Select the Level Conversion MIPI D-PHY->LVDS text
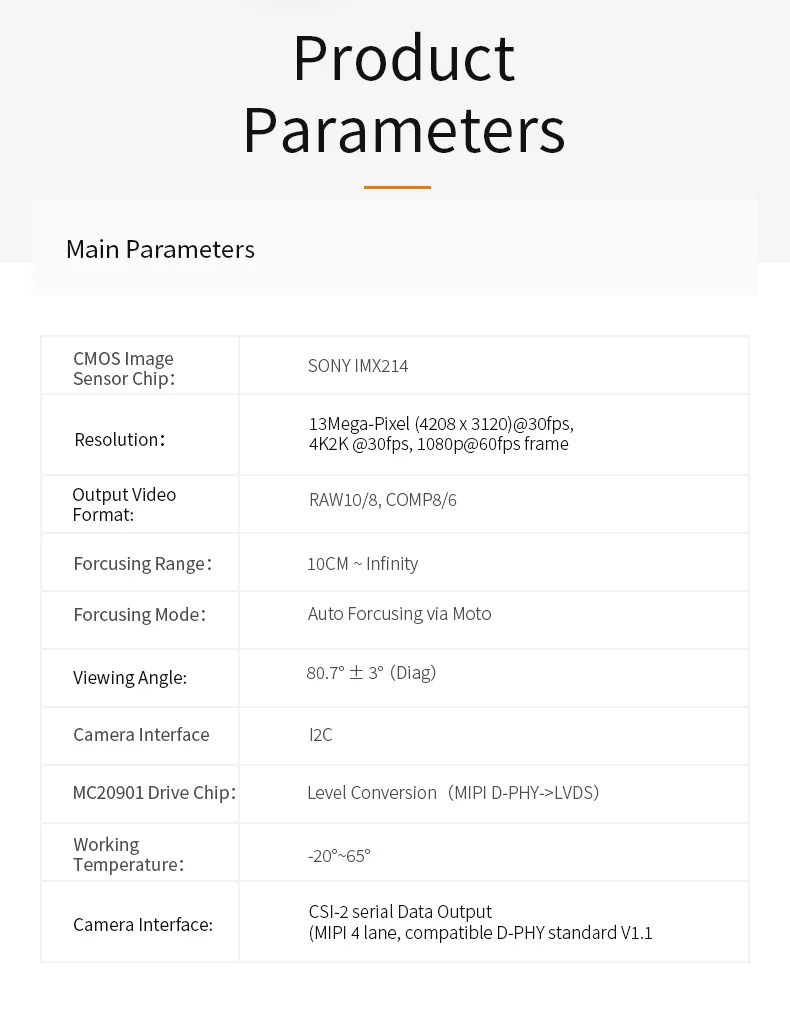790x1014 pixels. click(452, 793)
